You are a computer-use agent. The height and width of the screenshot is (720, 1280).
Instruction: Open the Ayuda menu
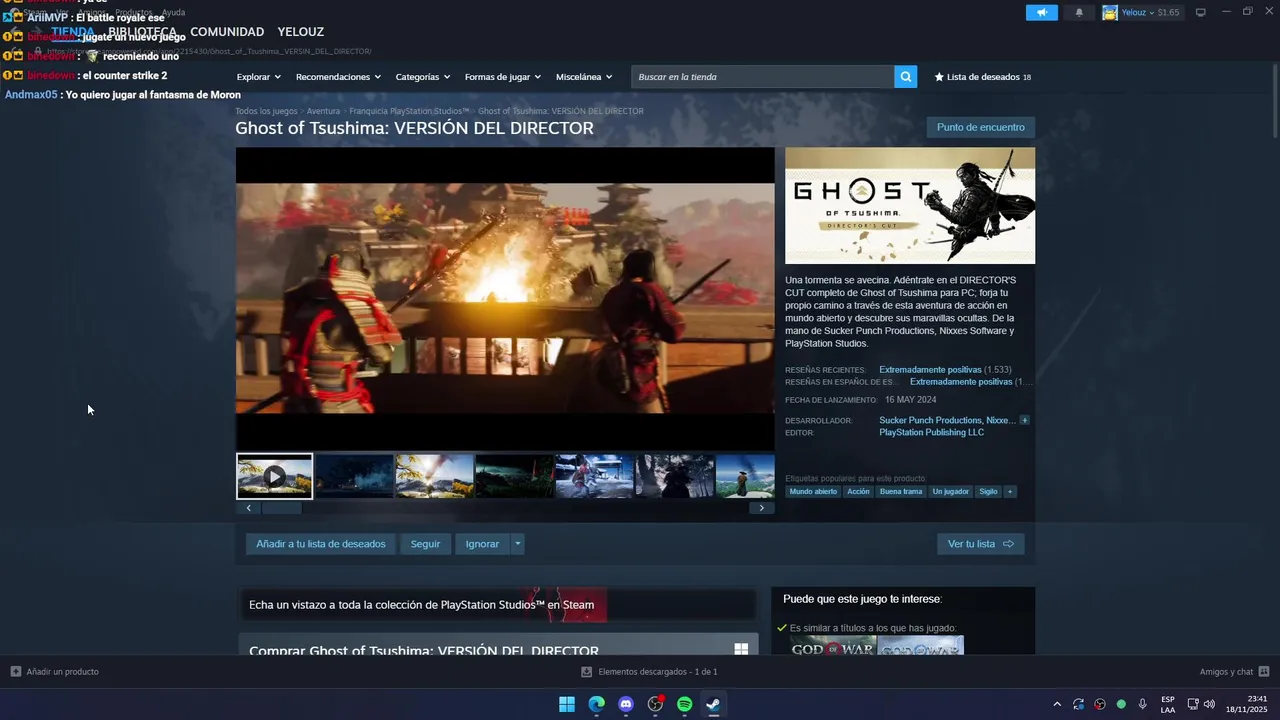[173, 12]
